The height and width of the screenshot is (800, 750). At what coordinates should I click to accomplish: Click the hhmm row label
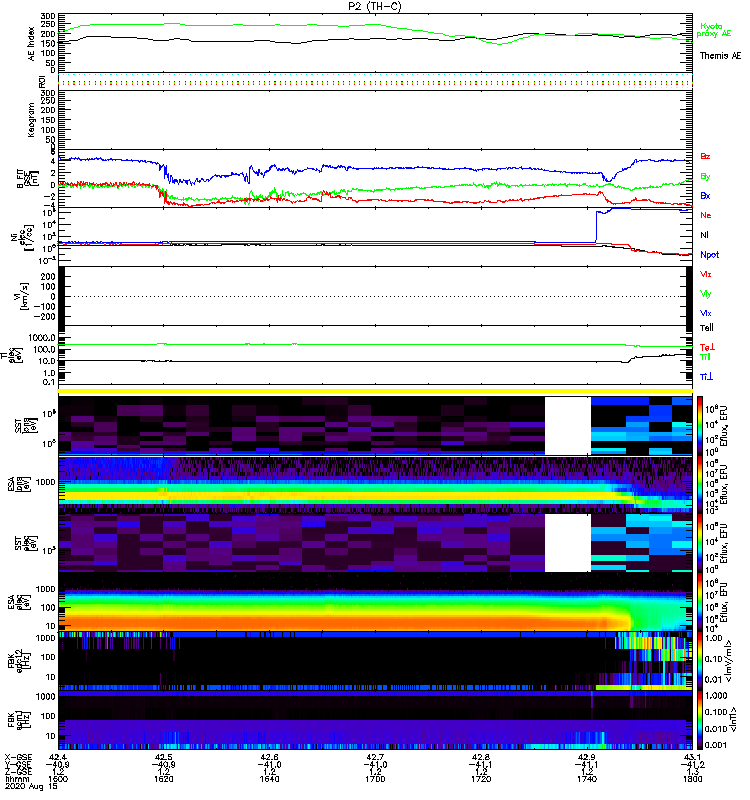(x=15, y=779)
